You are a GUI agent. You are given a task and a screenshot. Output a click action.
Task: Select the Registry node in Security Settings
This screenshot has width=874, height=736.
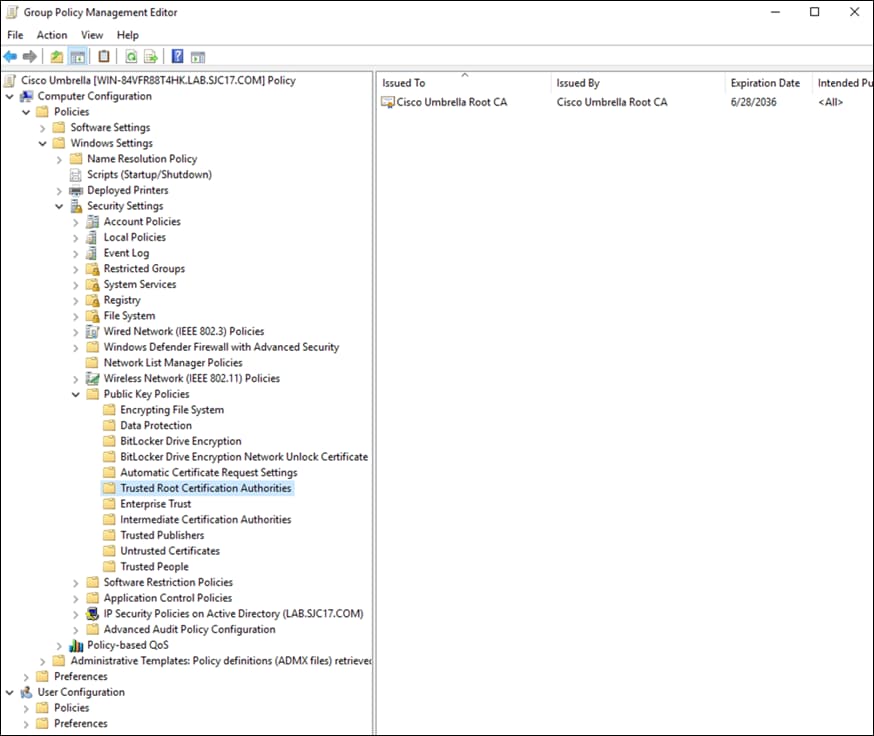coord(122,300)
